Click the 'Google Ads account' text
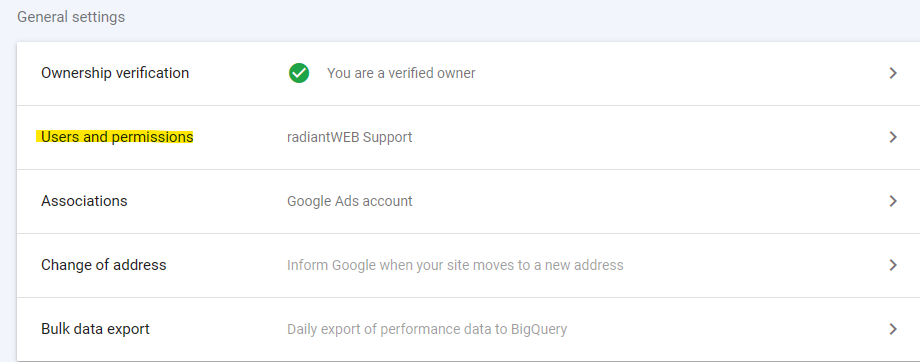The image size is (920, 362). click(350, 201)
